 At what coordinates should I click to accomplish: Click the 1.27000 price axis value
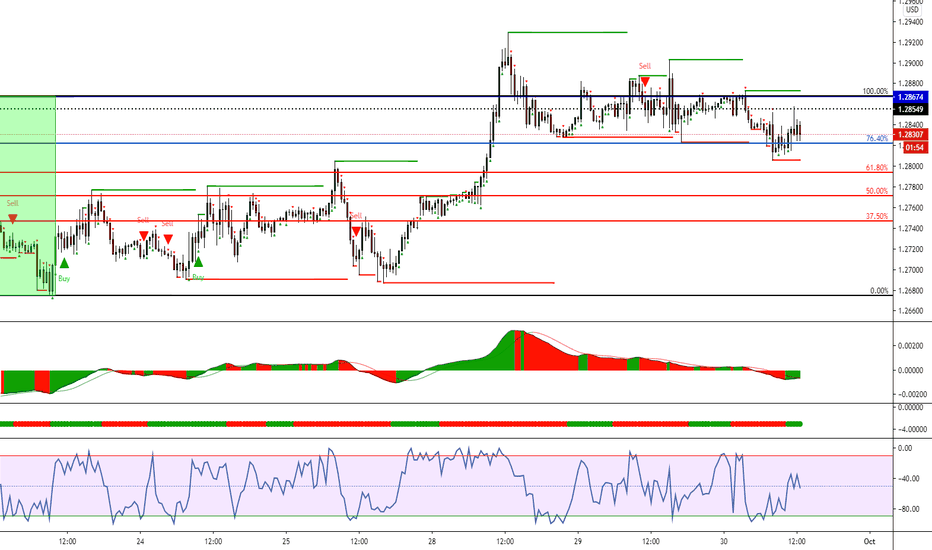coord(911,270)
